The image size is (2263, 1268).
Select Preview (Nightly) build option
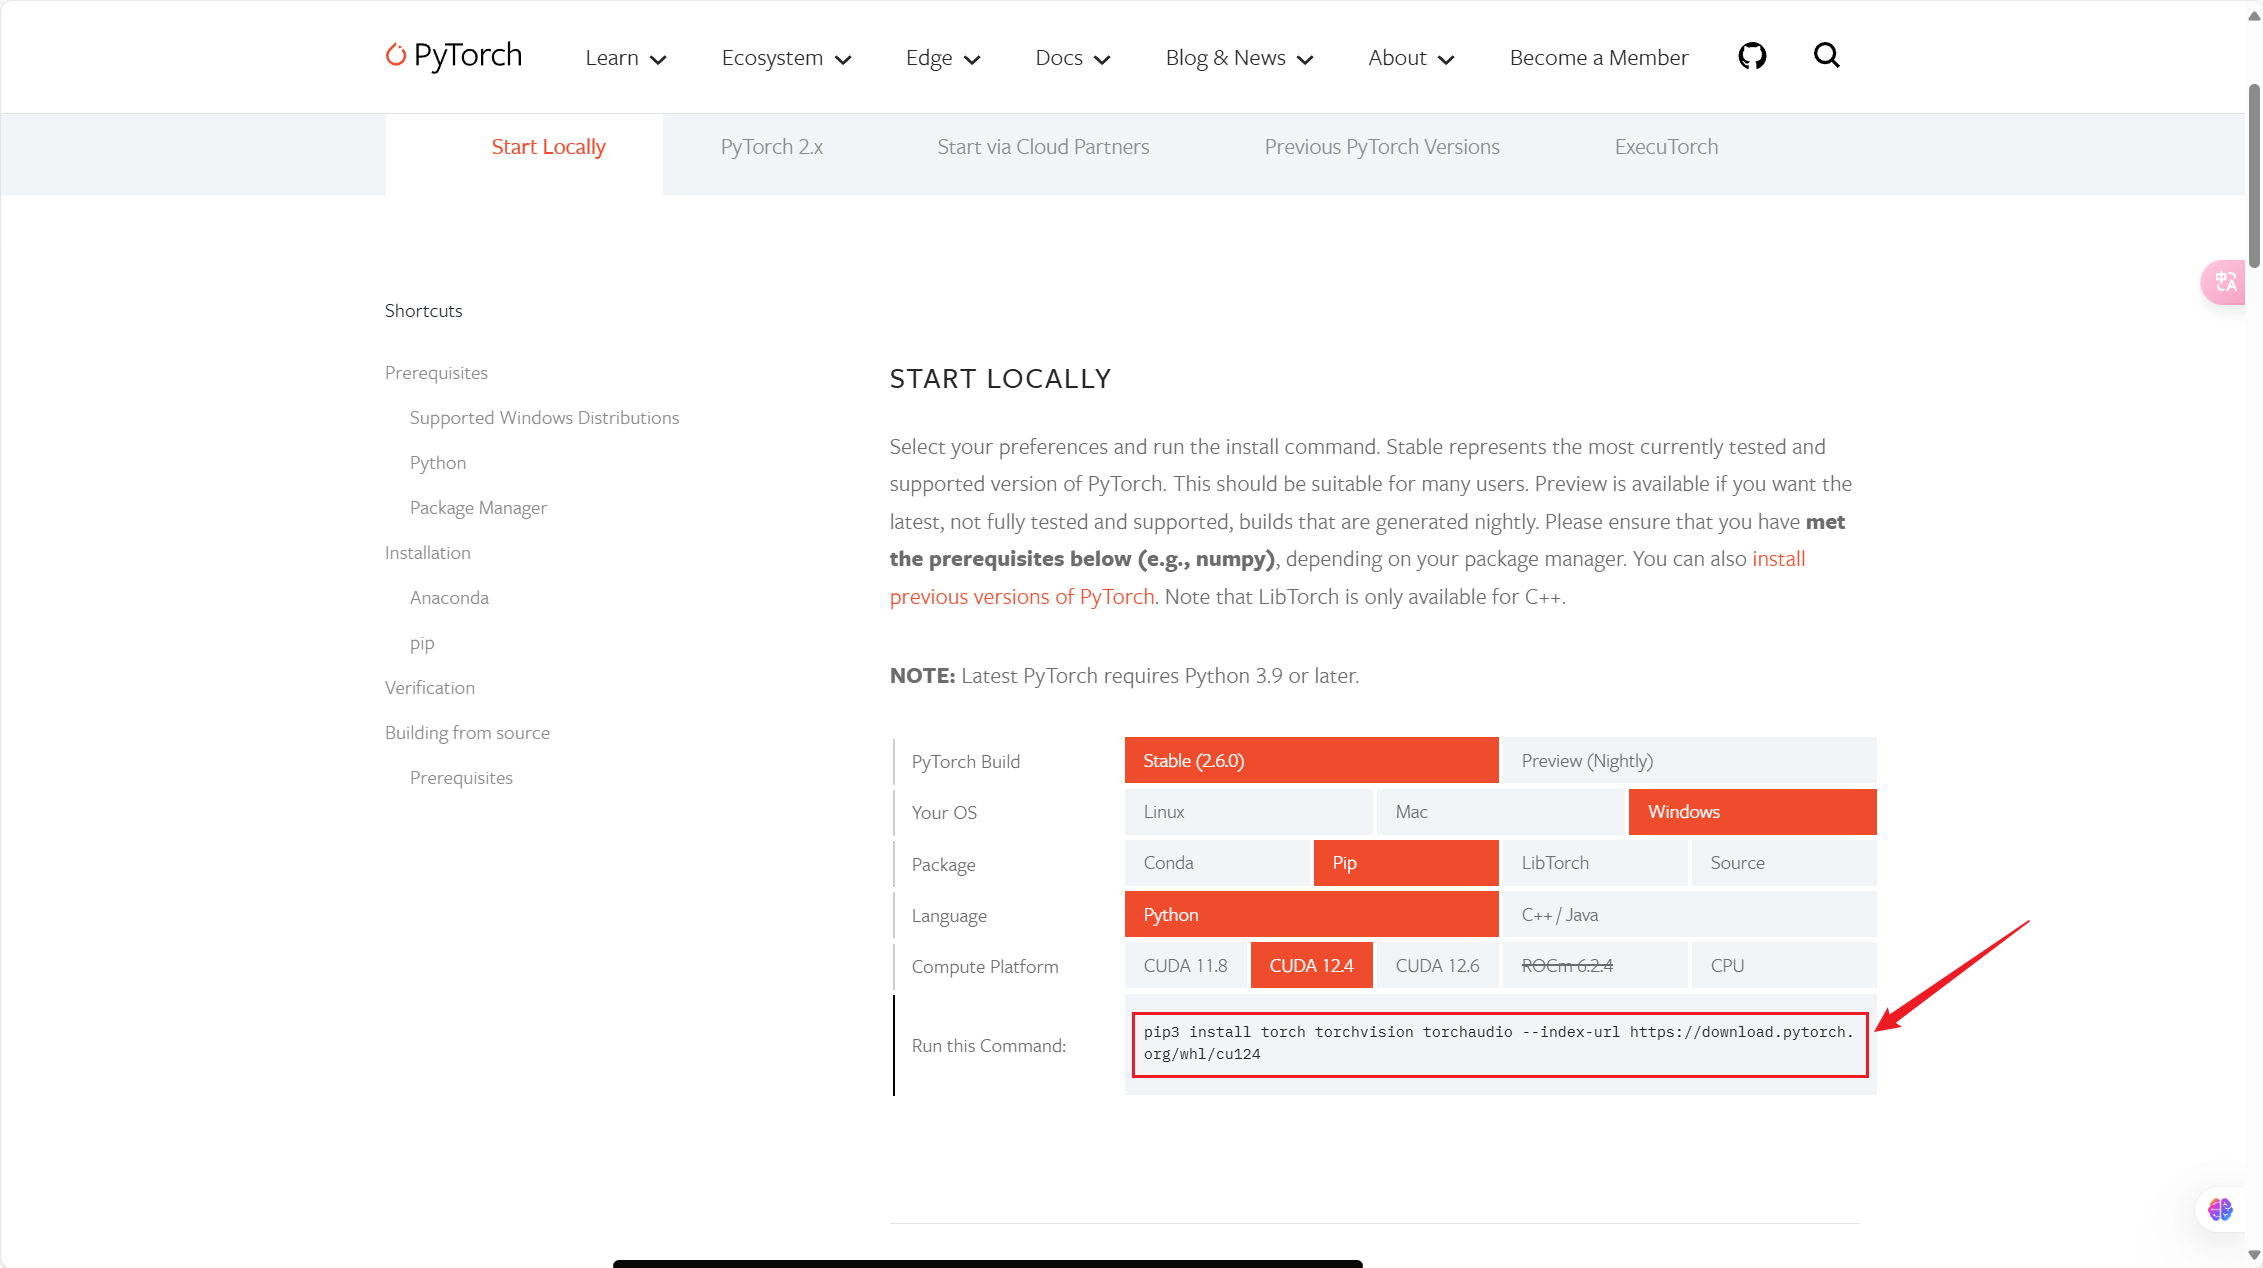point(1689,760)
